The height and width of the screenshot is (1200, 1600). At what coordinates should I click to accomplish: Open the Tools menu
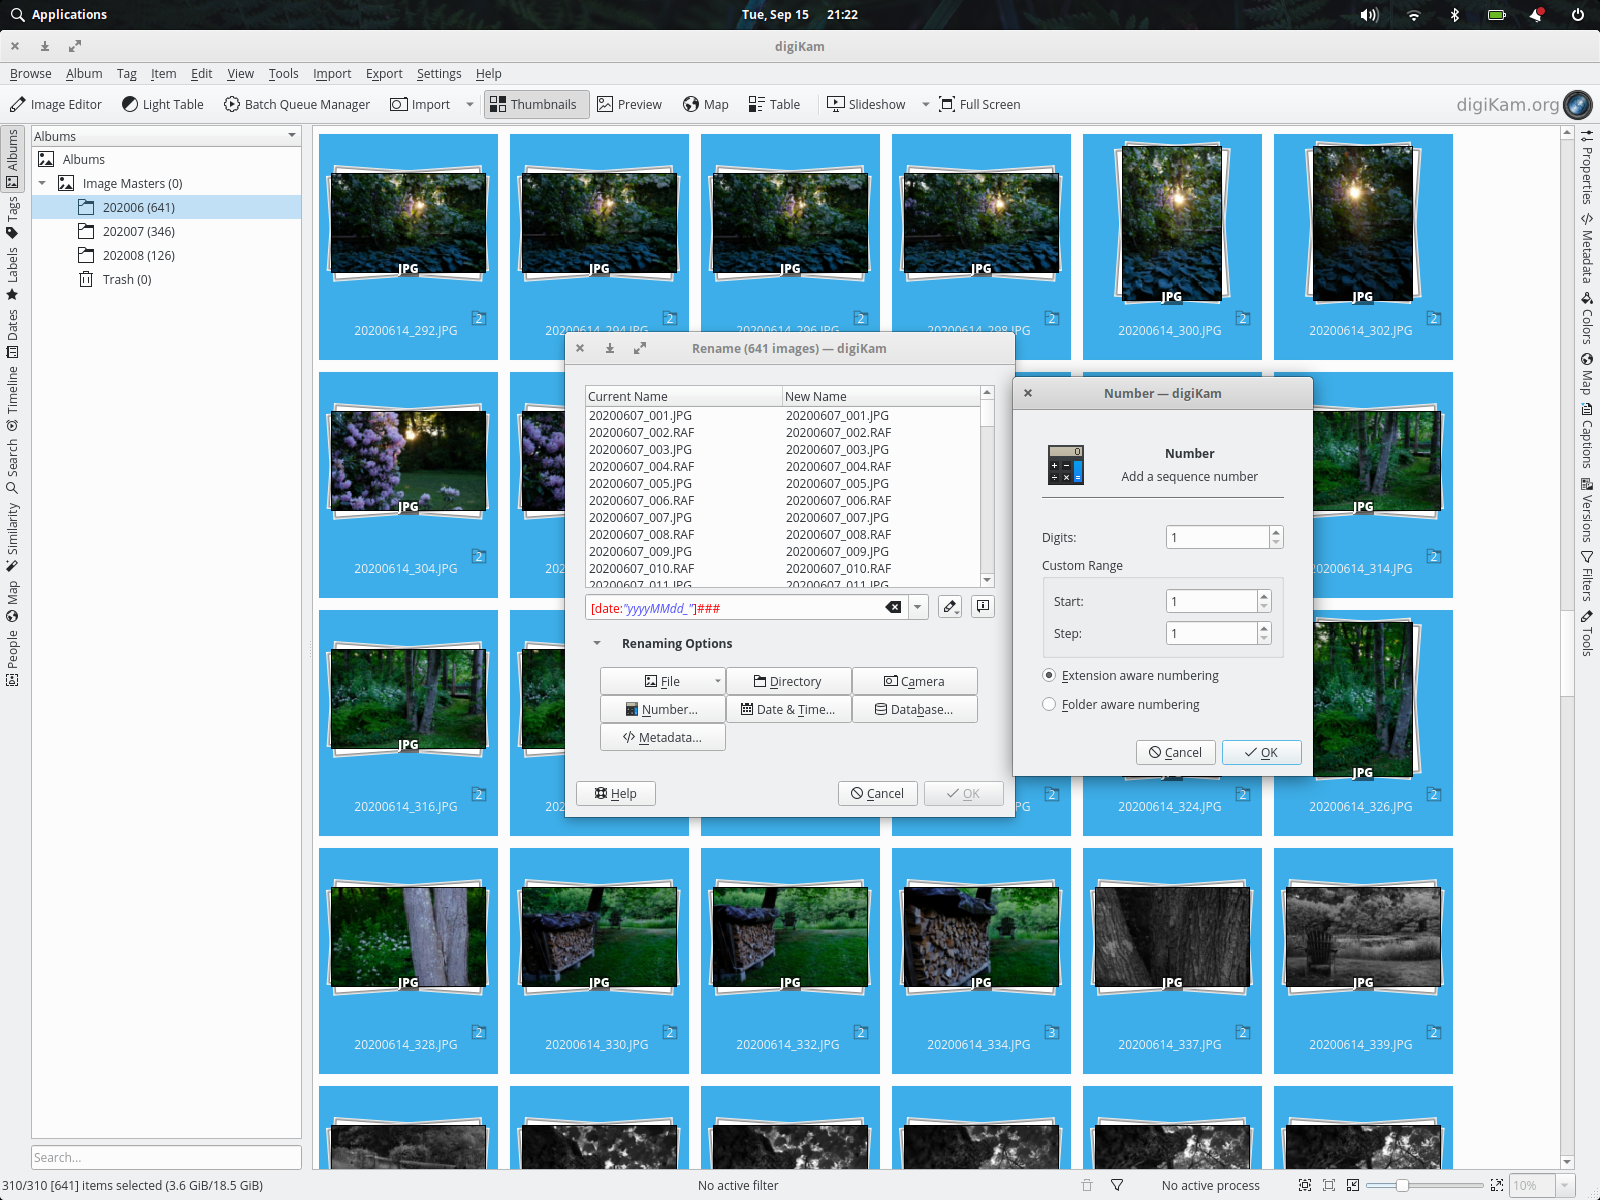(283, 74)
